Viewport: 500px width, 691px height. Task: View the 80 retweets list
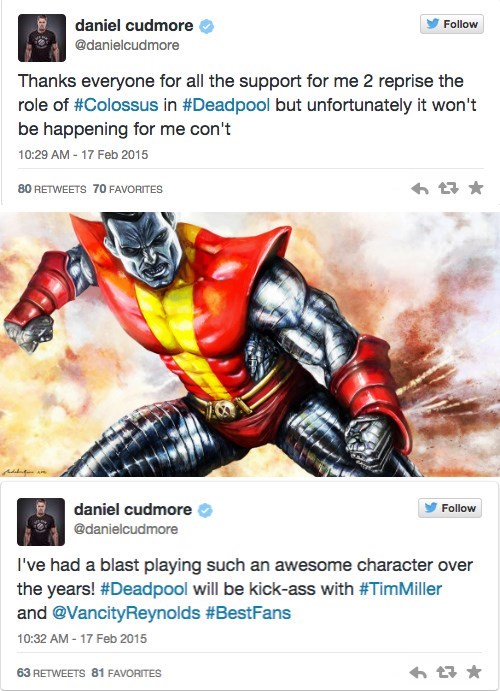tap(52, 189)
